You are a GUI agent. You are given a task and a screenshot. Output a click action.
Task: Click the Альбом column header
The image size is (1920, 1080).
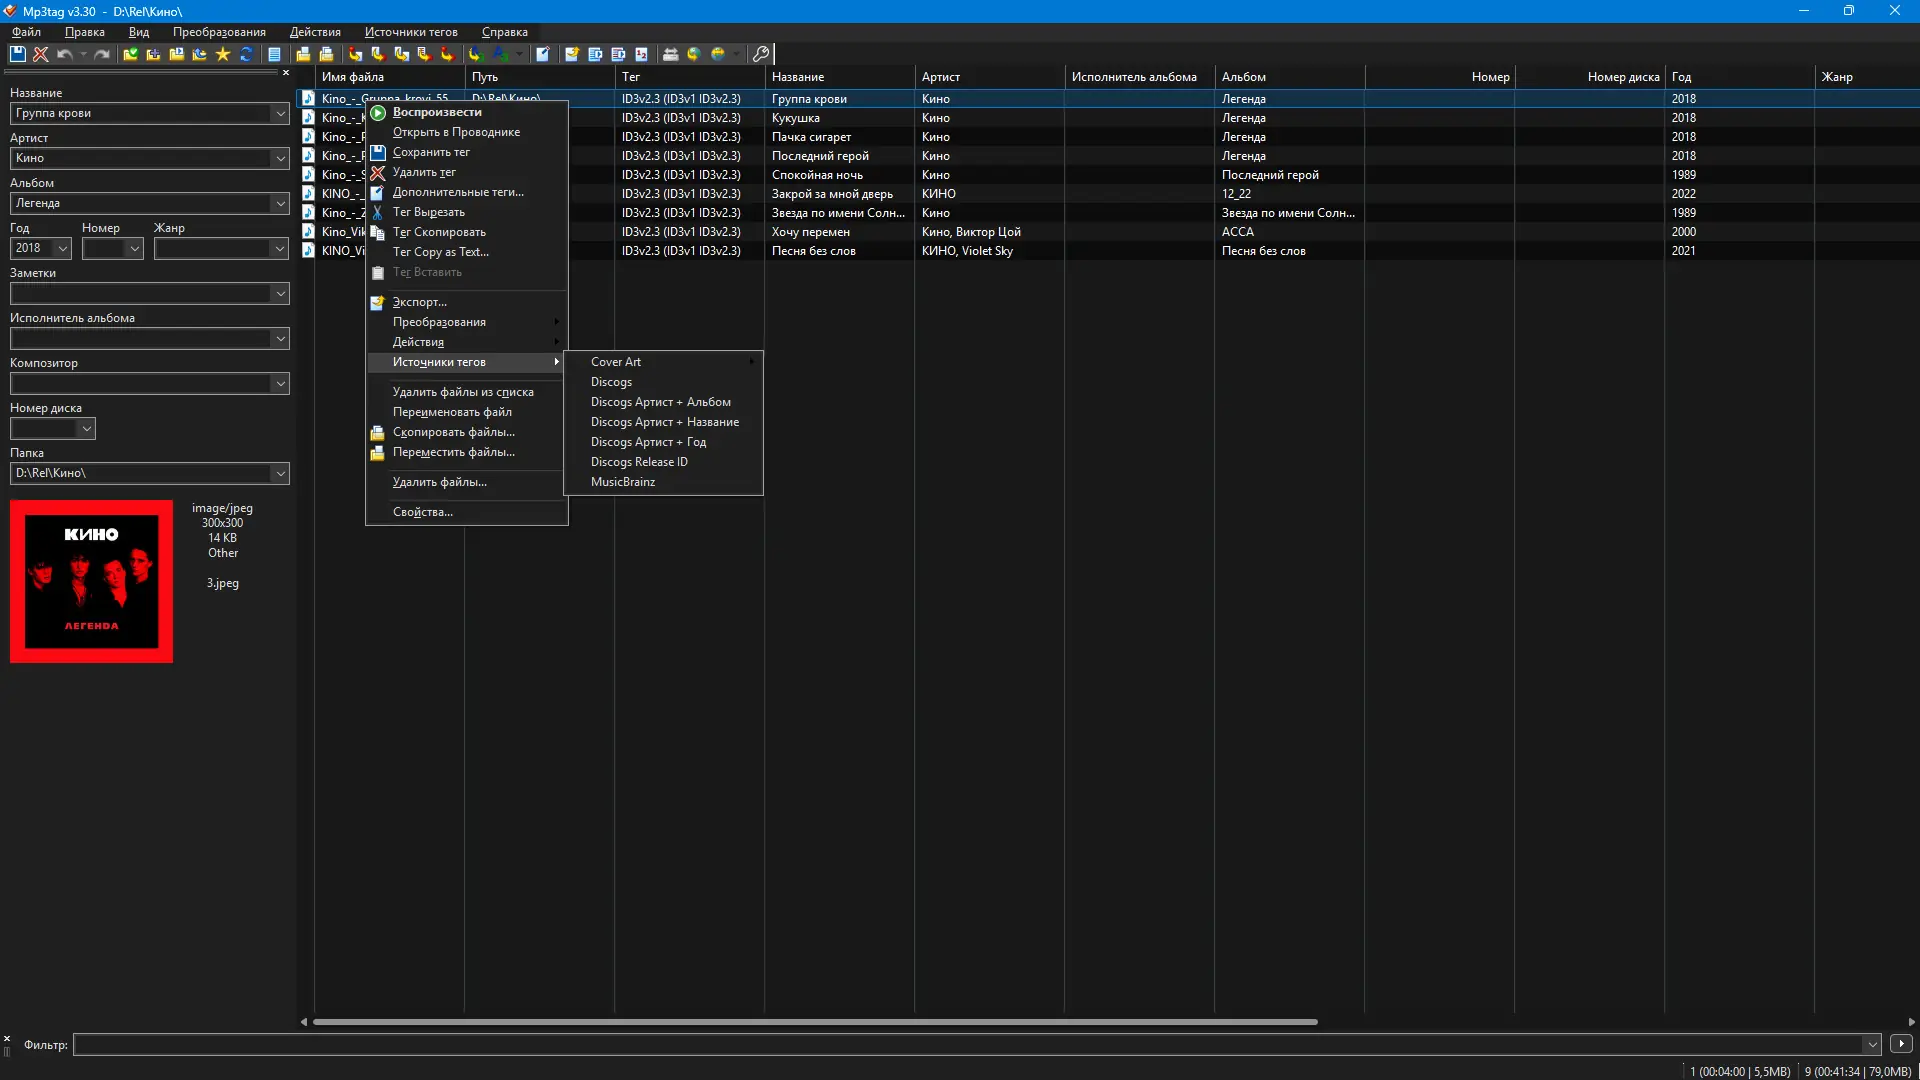pyautogui.click(x=1244, y=77)
